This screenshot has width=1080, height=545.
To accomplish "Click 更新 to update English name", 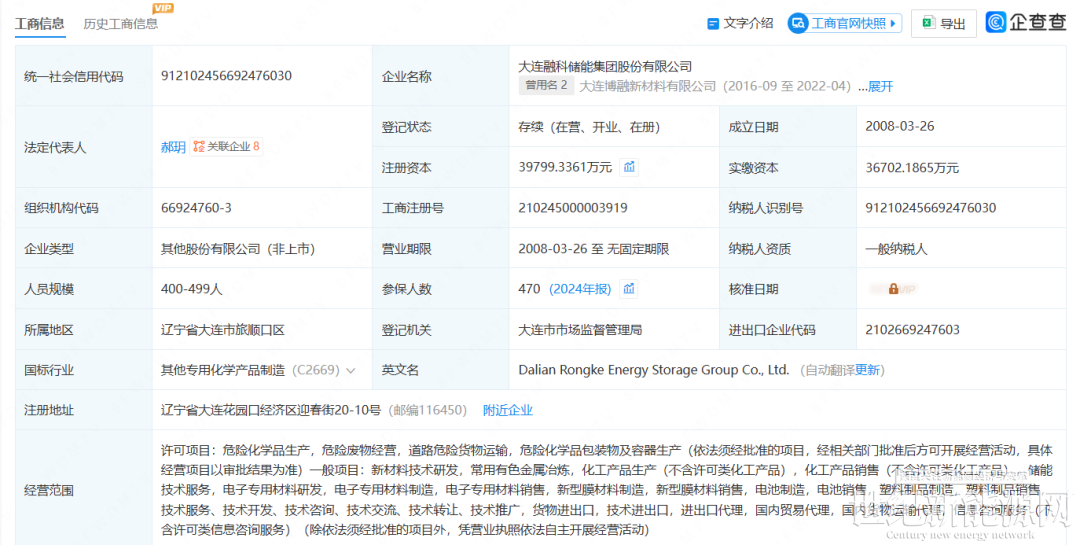I will point(868,370).
